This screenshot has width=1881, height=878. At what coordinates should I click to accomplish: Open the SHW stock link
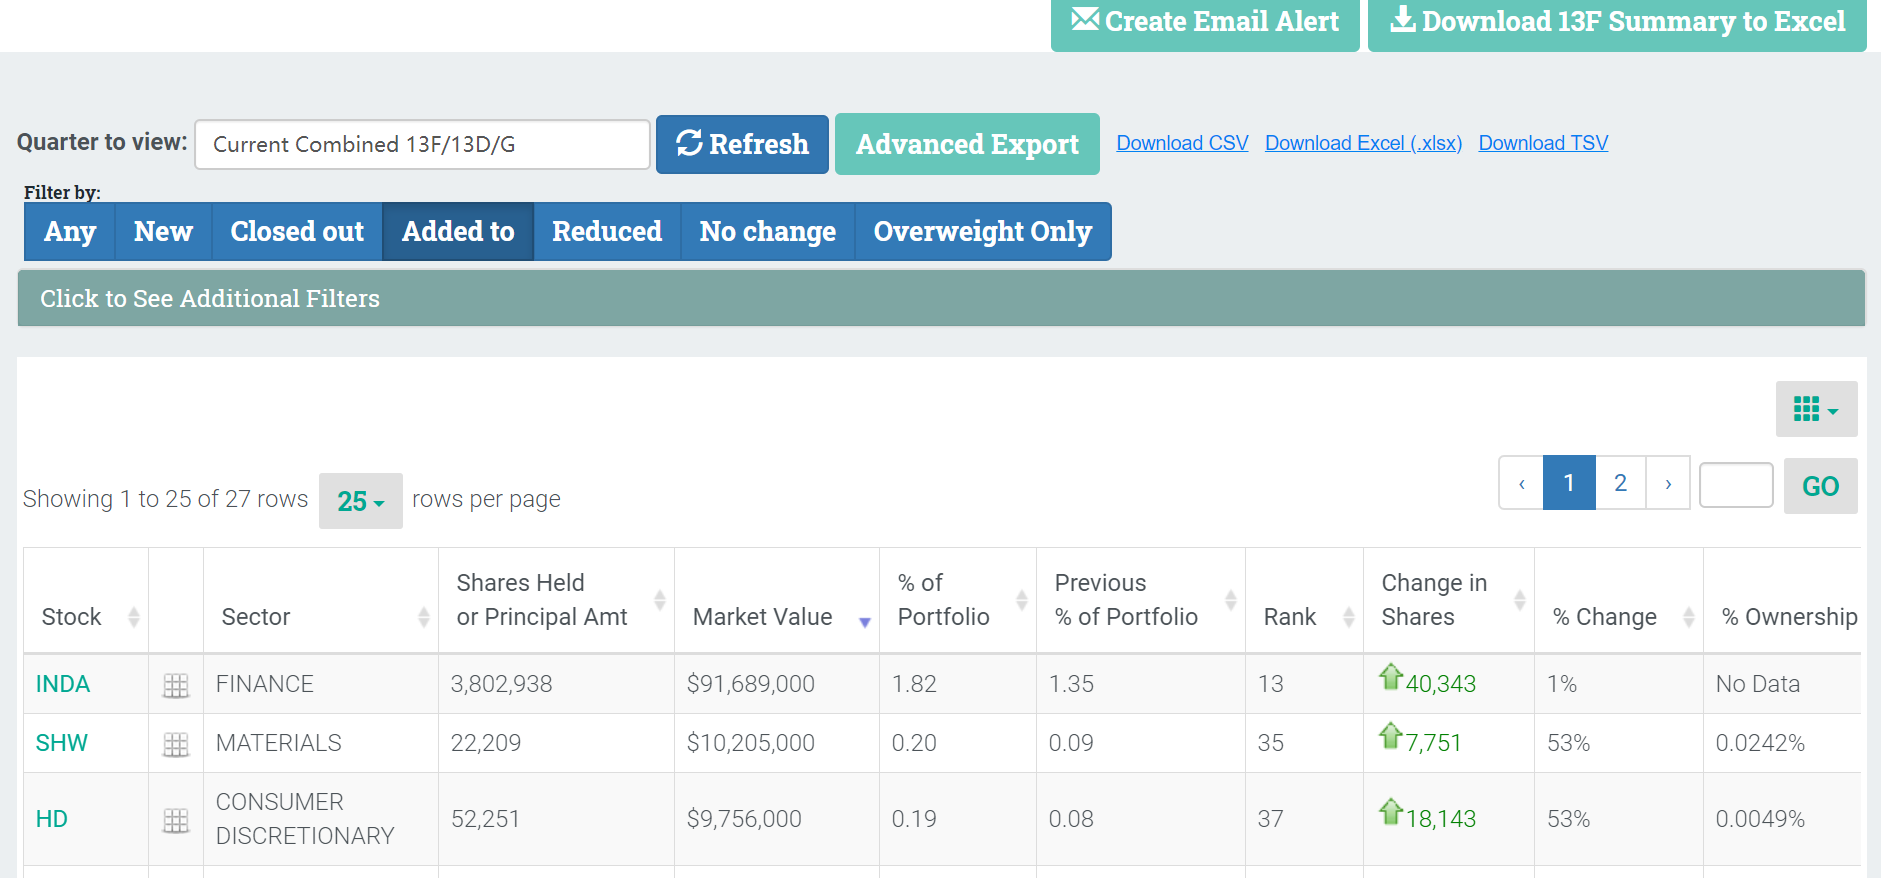(62, 743)
